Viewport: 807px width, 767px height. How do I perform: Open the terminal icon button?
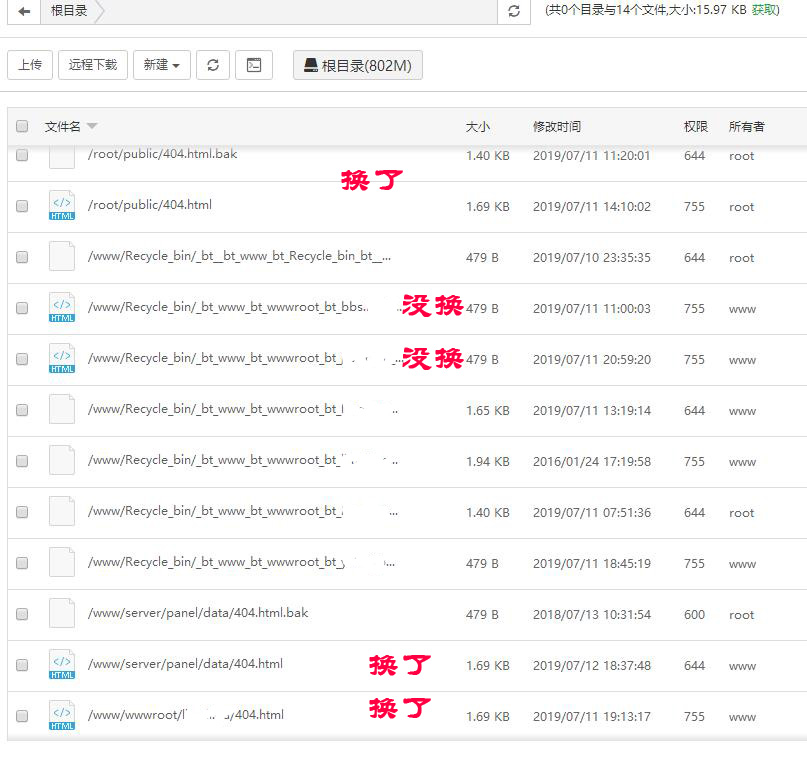(x=254, y=65)
